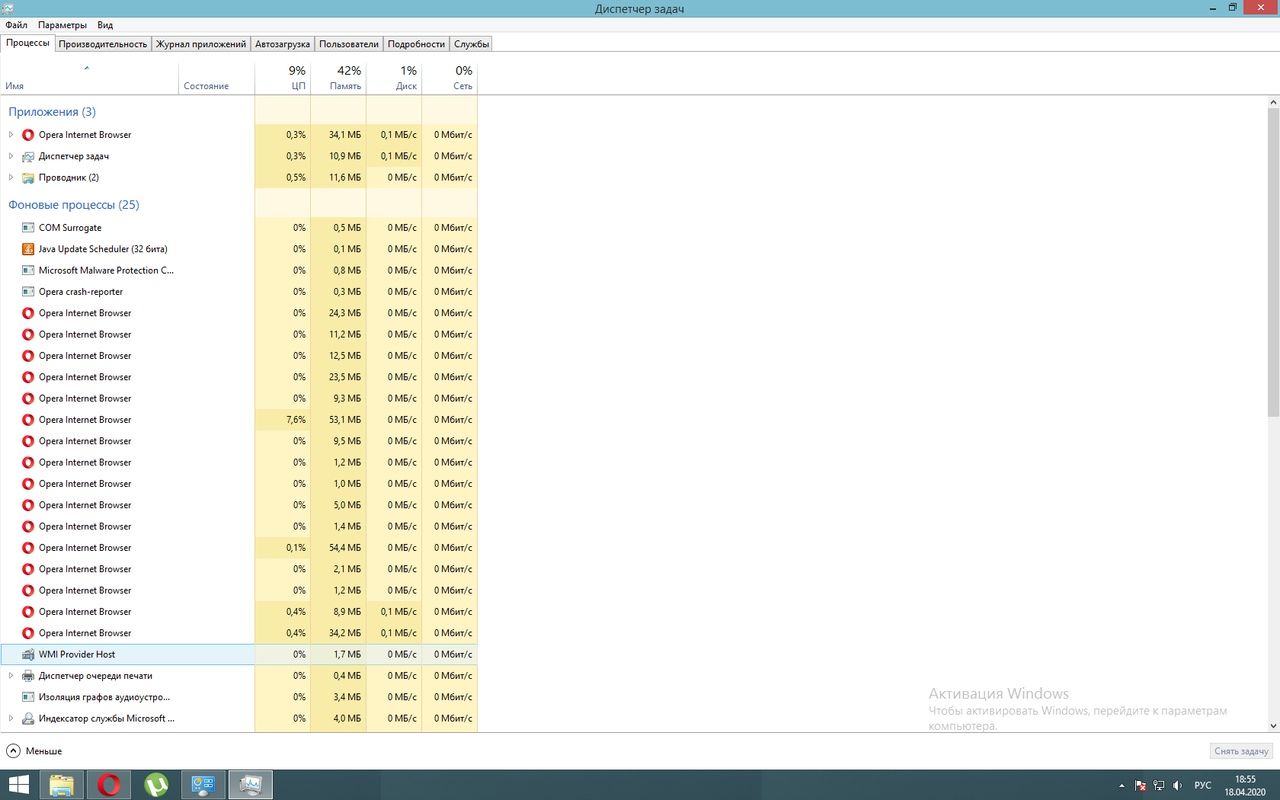Select the COM Surrogate row name
This screenshot has width=1280, height=800.
70,228
